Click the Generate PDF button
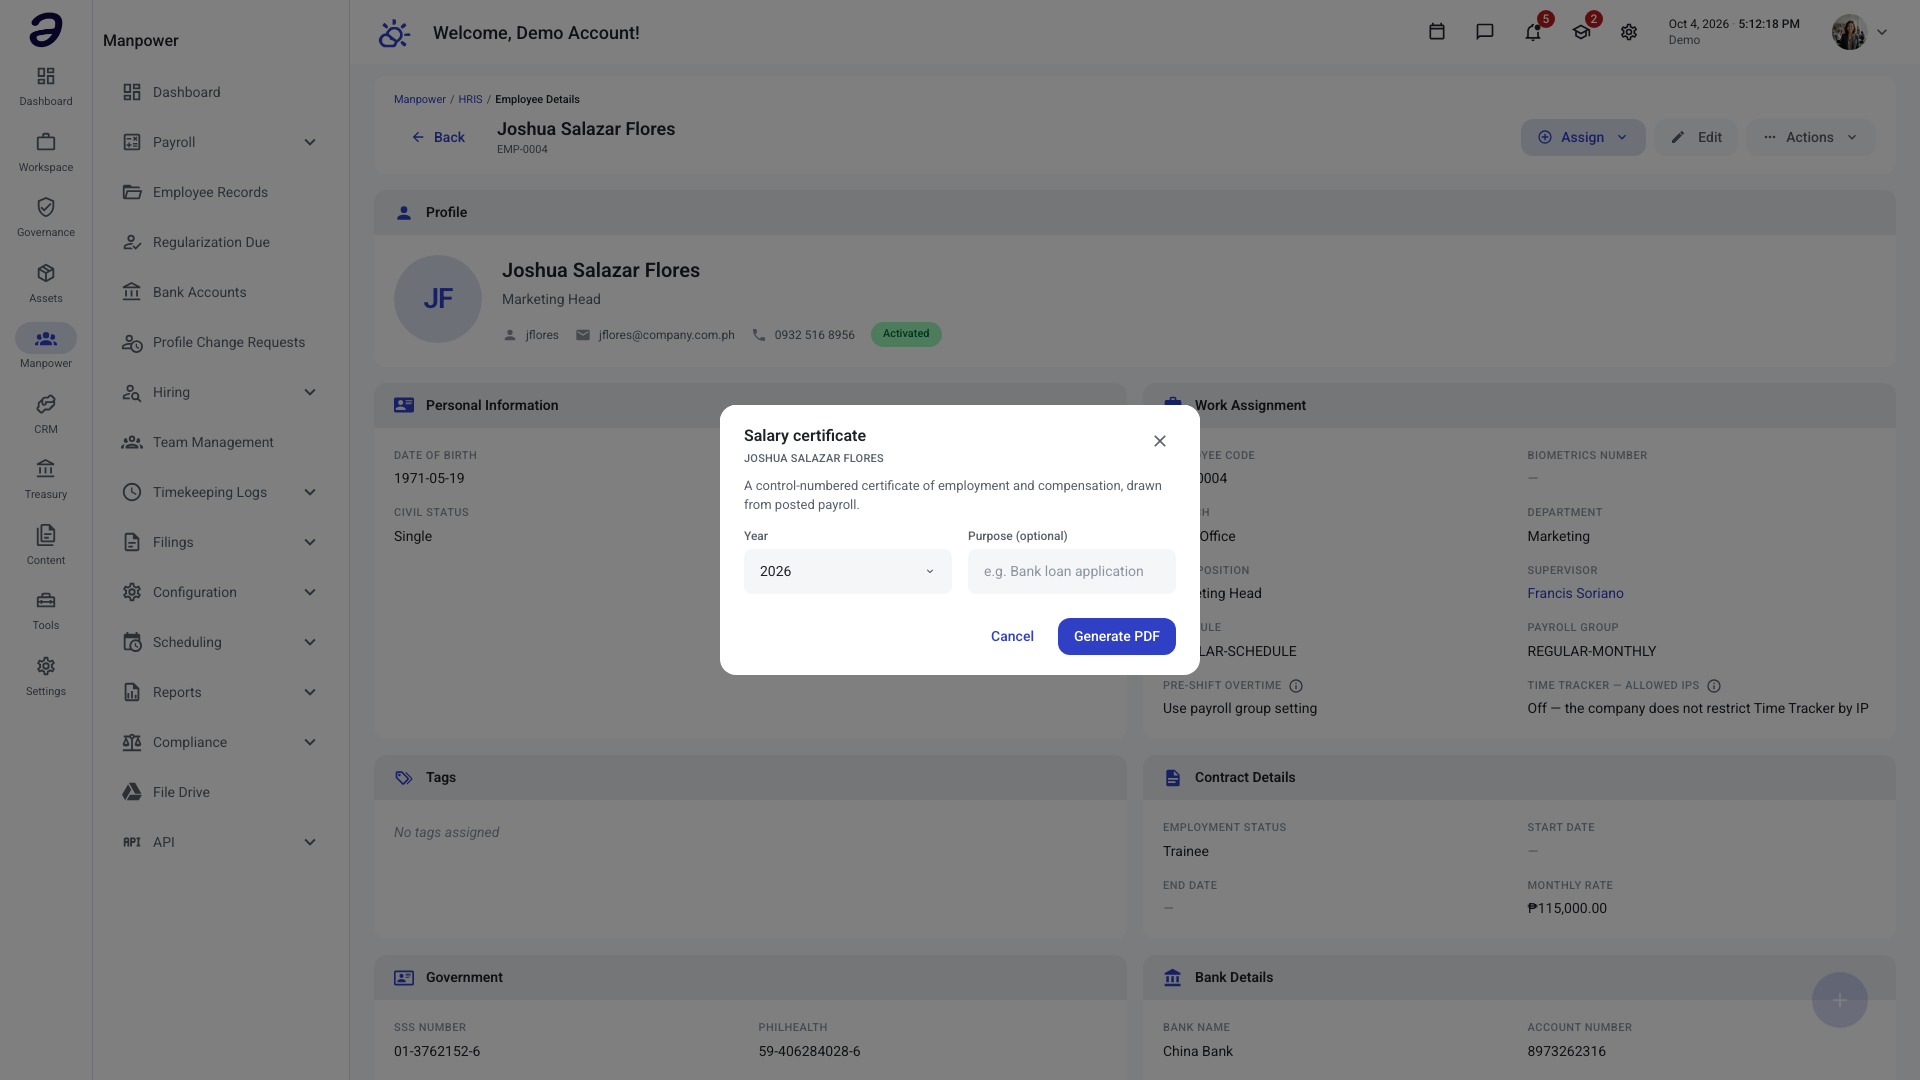 pyautogui.click(x=1117, y=636)
